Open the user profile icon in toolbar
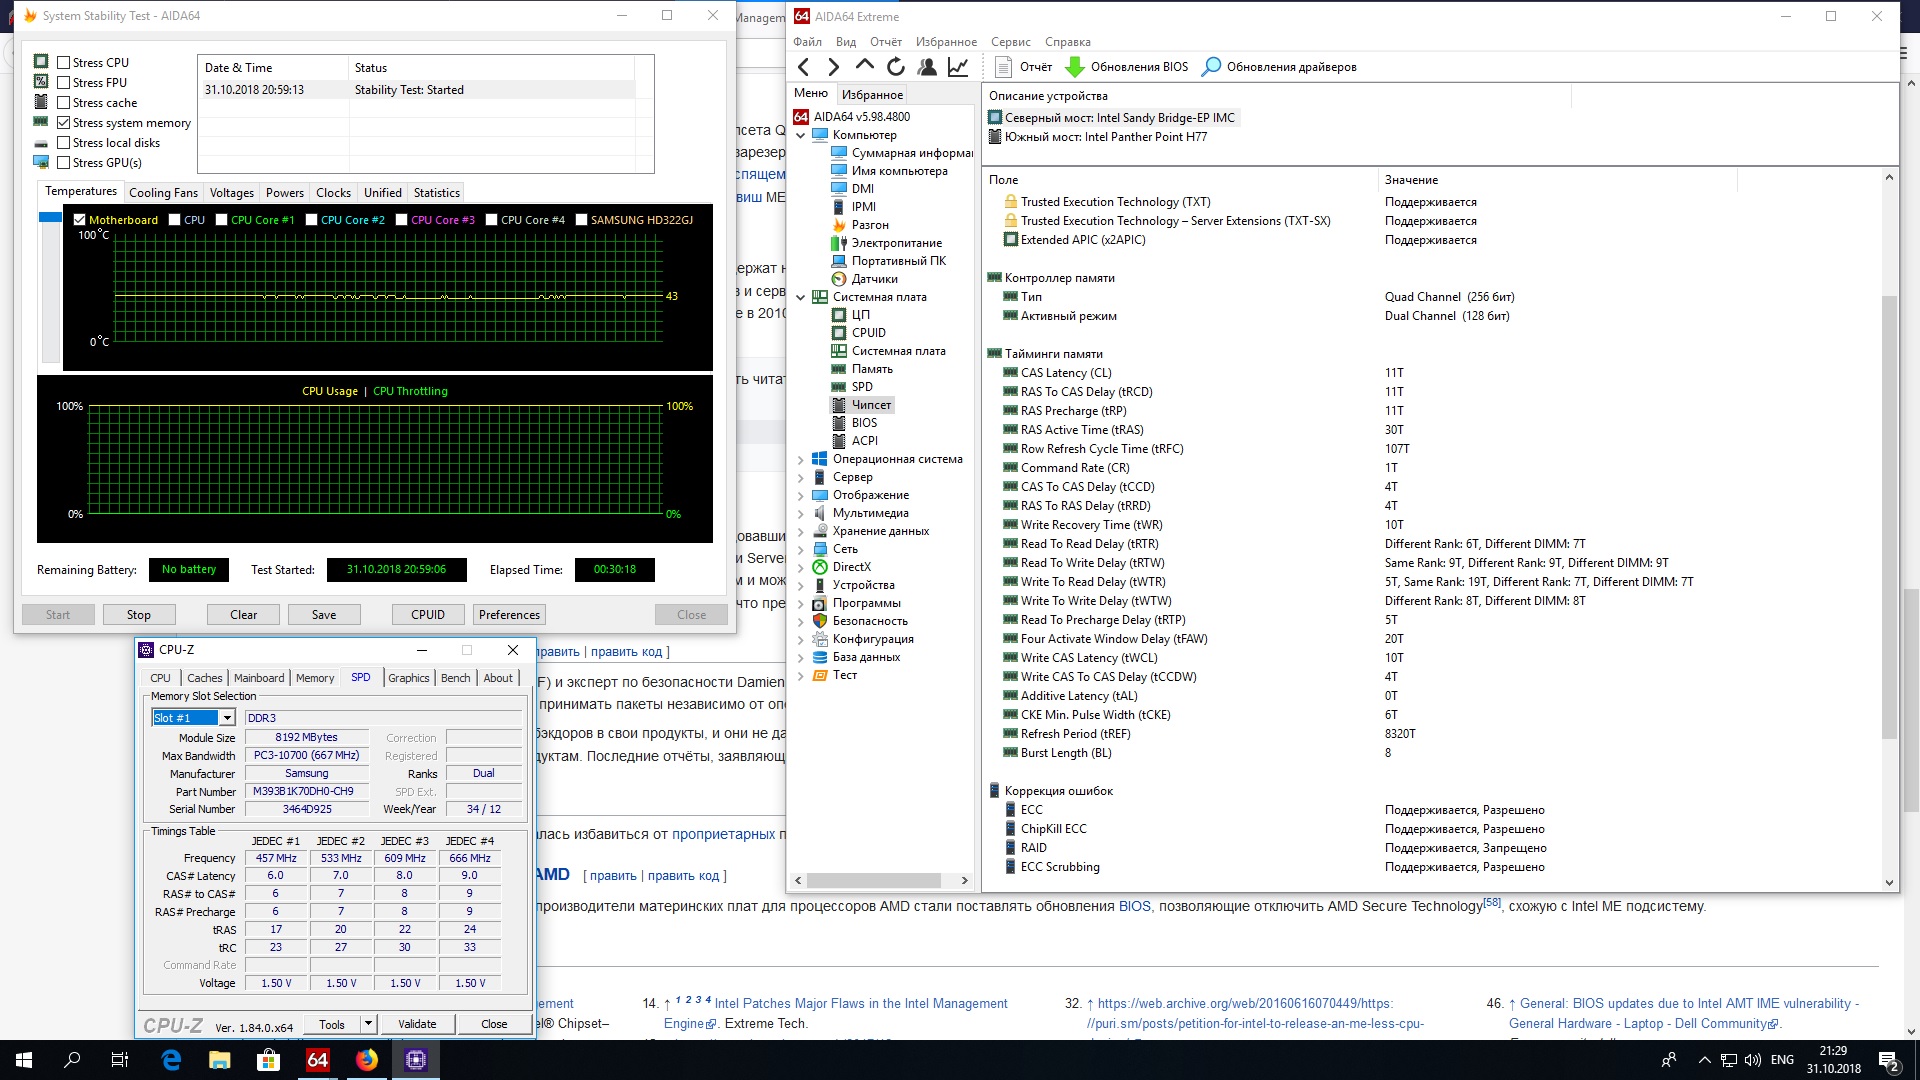1920x1080 pixels. pos(927,67)
